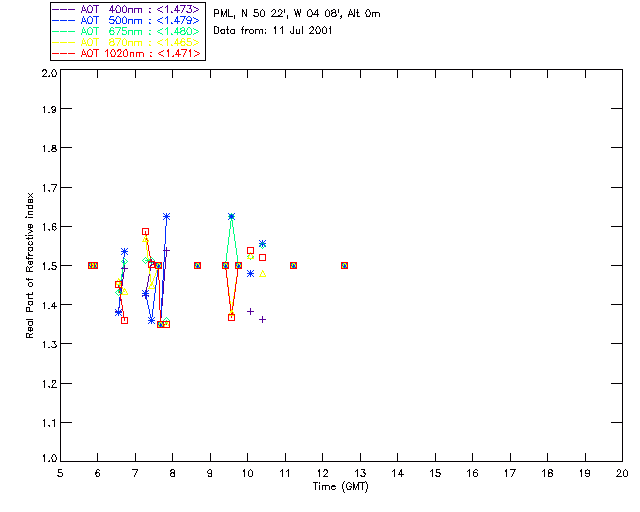Click y-axis tick label '1.0'

coord(49,458)
